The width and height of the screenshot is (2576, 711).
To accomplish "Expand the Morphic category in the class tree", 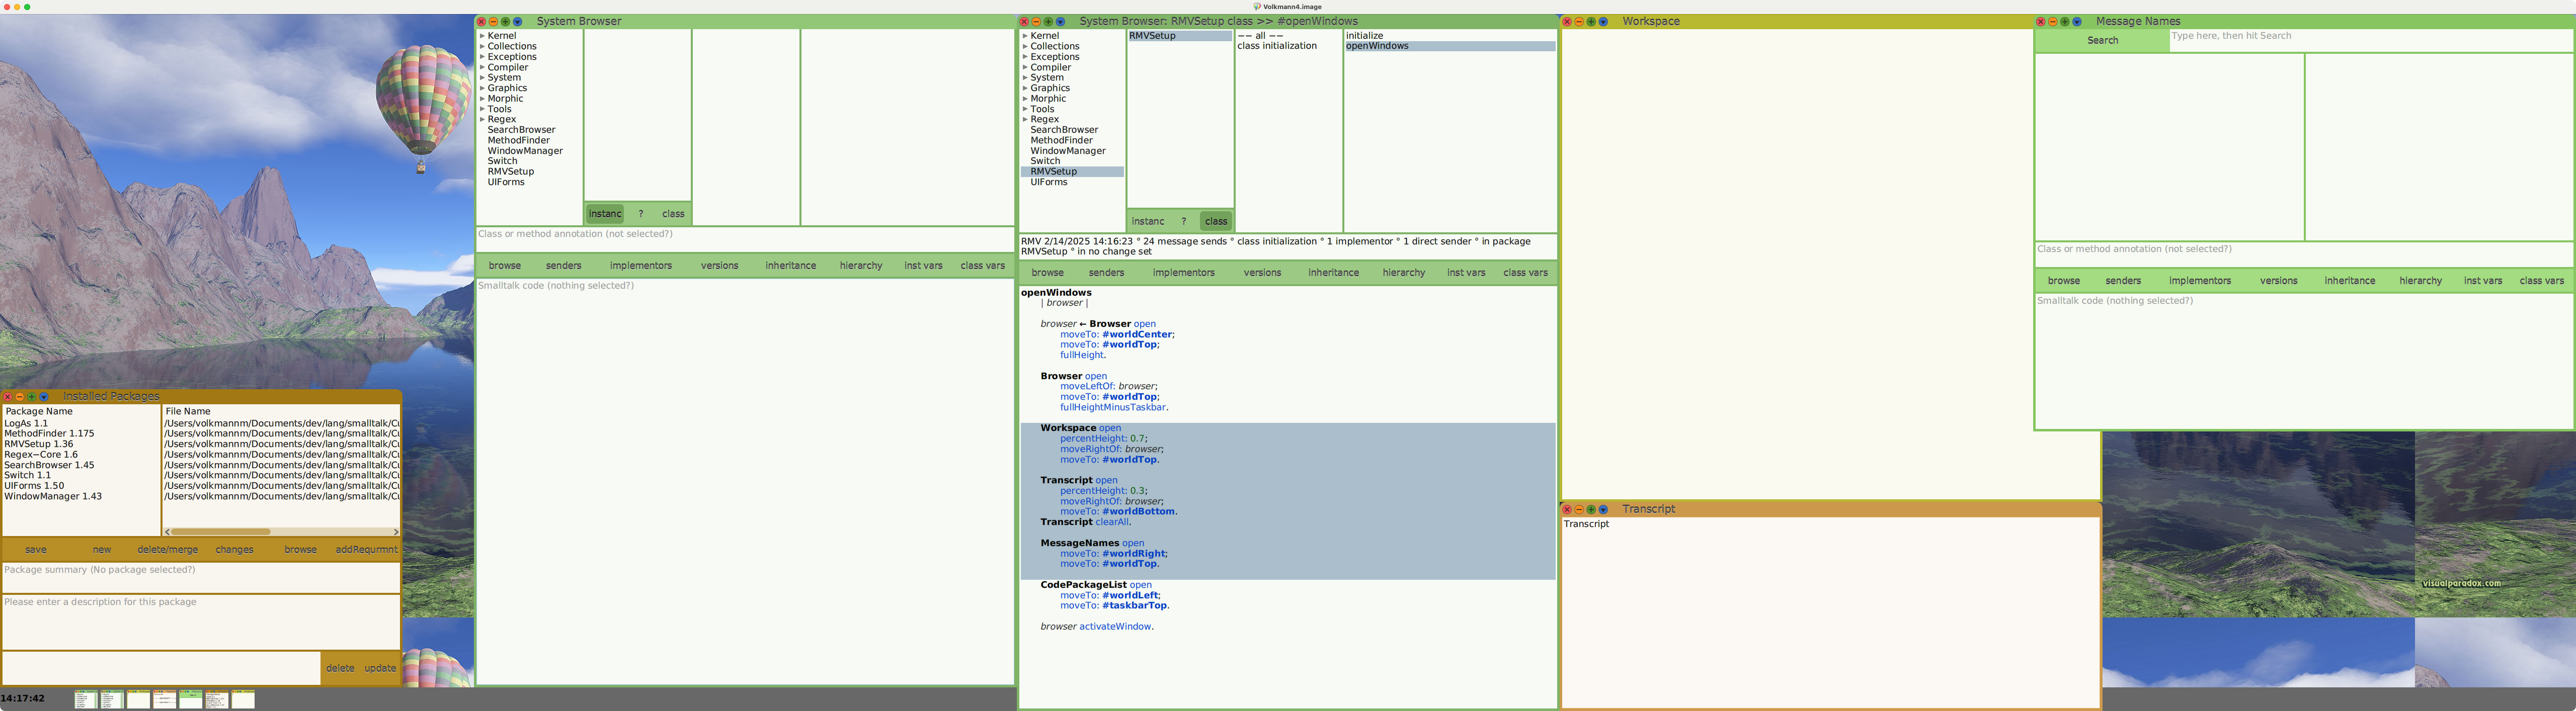I will click(x=483, y=98).
